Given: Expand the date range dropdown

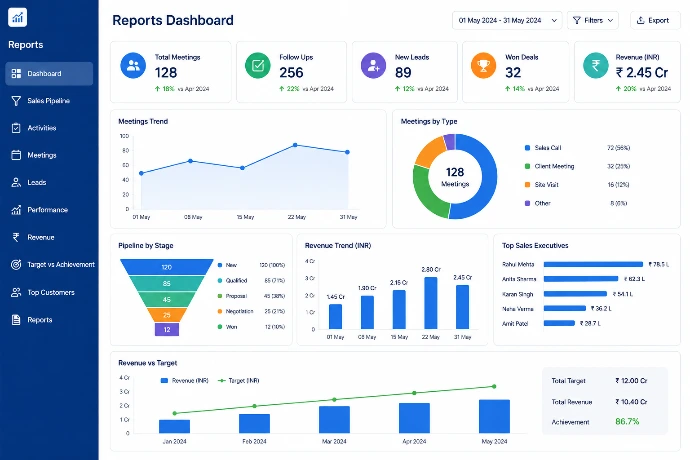Looking at the screenshot, I should [507, 20].
